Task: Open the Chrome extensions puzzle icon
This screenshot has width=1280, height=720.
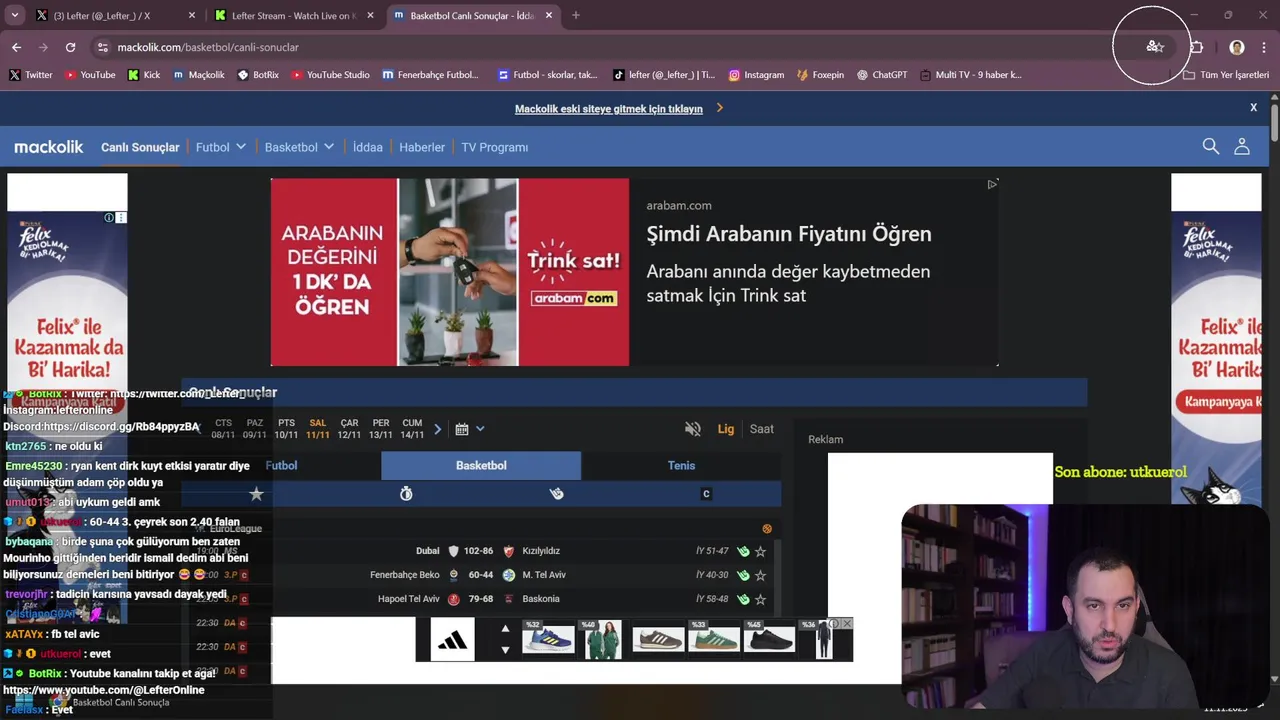Action: [1196, 47]
